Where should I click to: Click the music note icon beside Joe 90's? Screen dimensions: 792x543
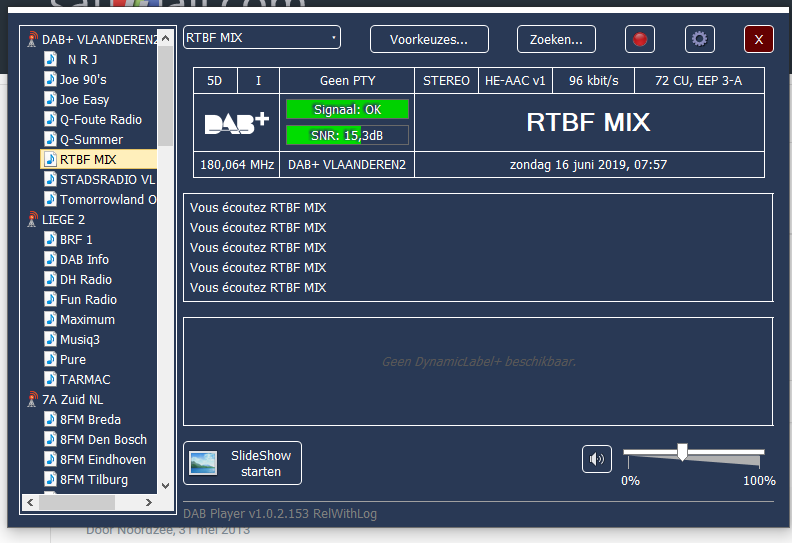tap(51, 79)
